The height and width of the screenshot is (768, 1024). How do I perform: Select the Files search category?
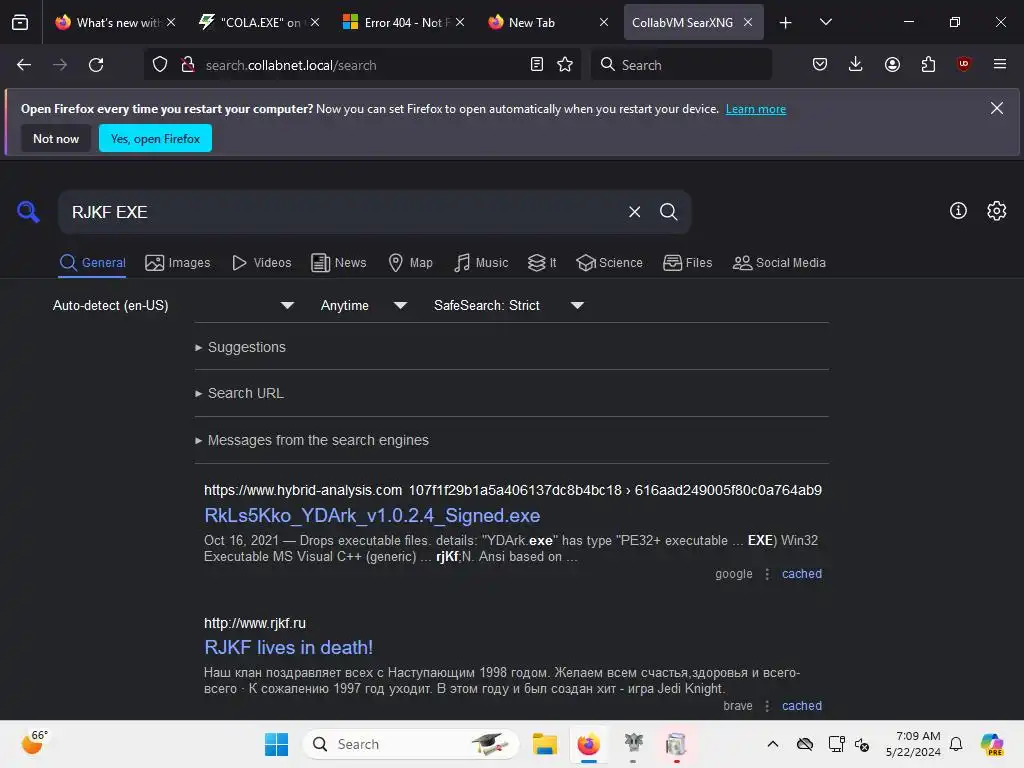(x=687, y=263)
